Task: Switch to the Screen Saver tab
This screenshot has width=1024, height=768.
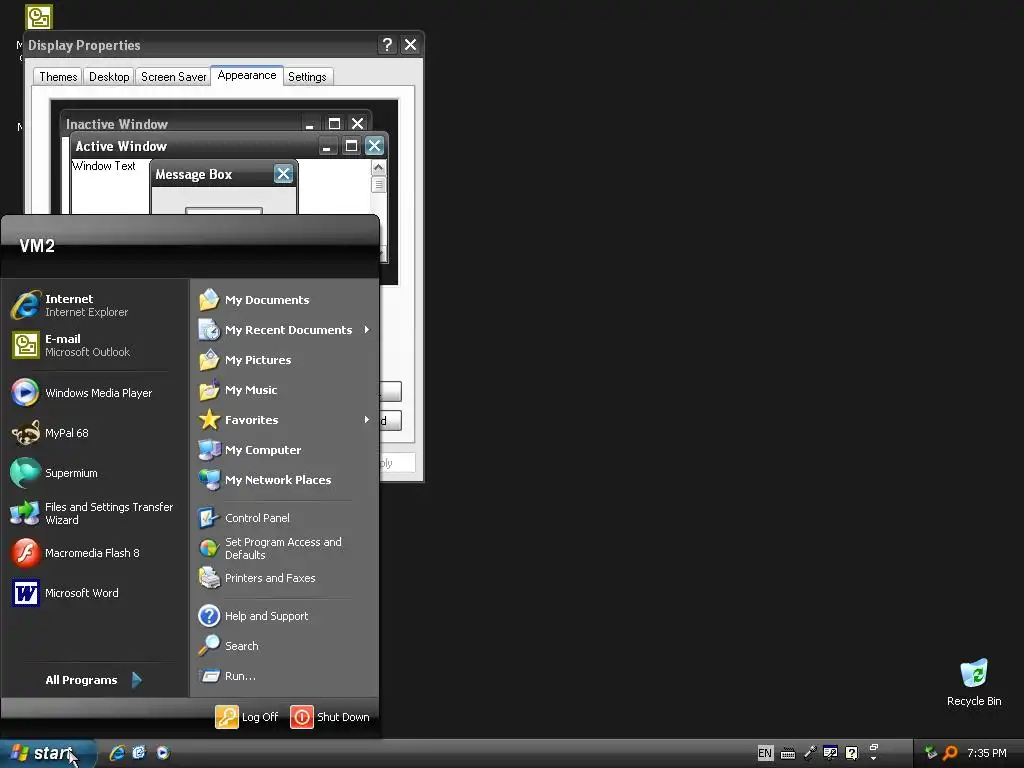Action: tap(173, 77)
